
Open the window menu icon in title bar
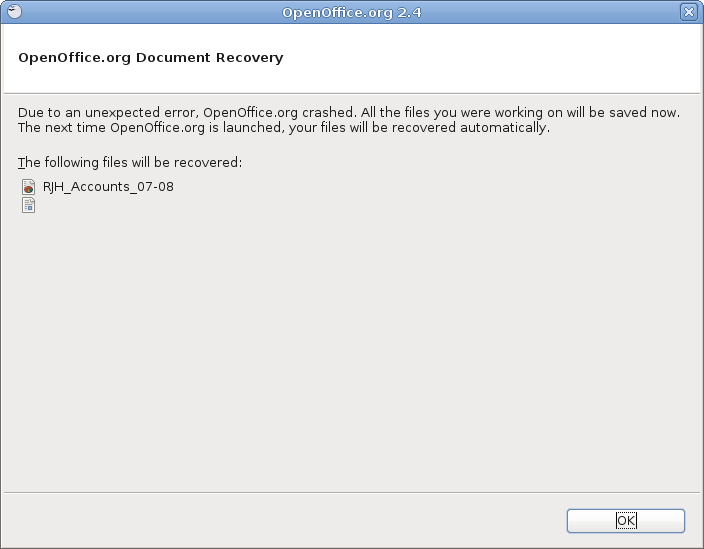(14, 12)
